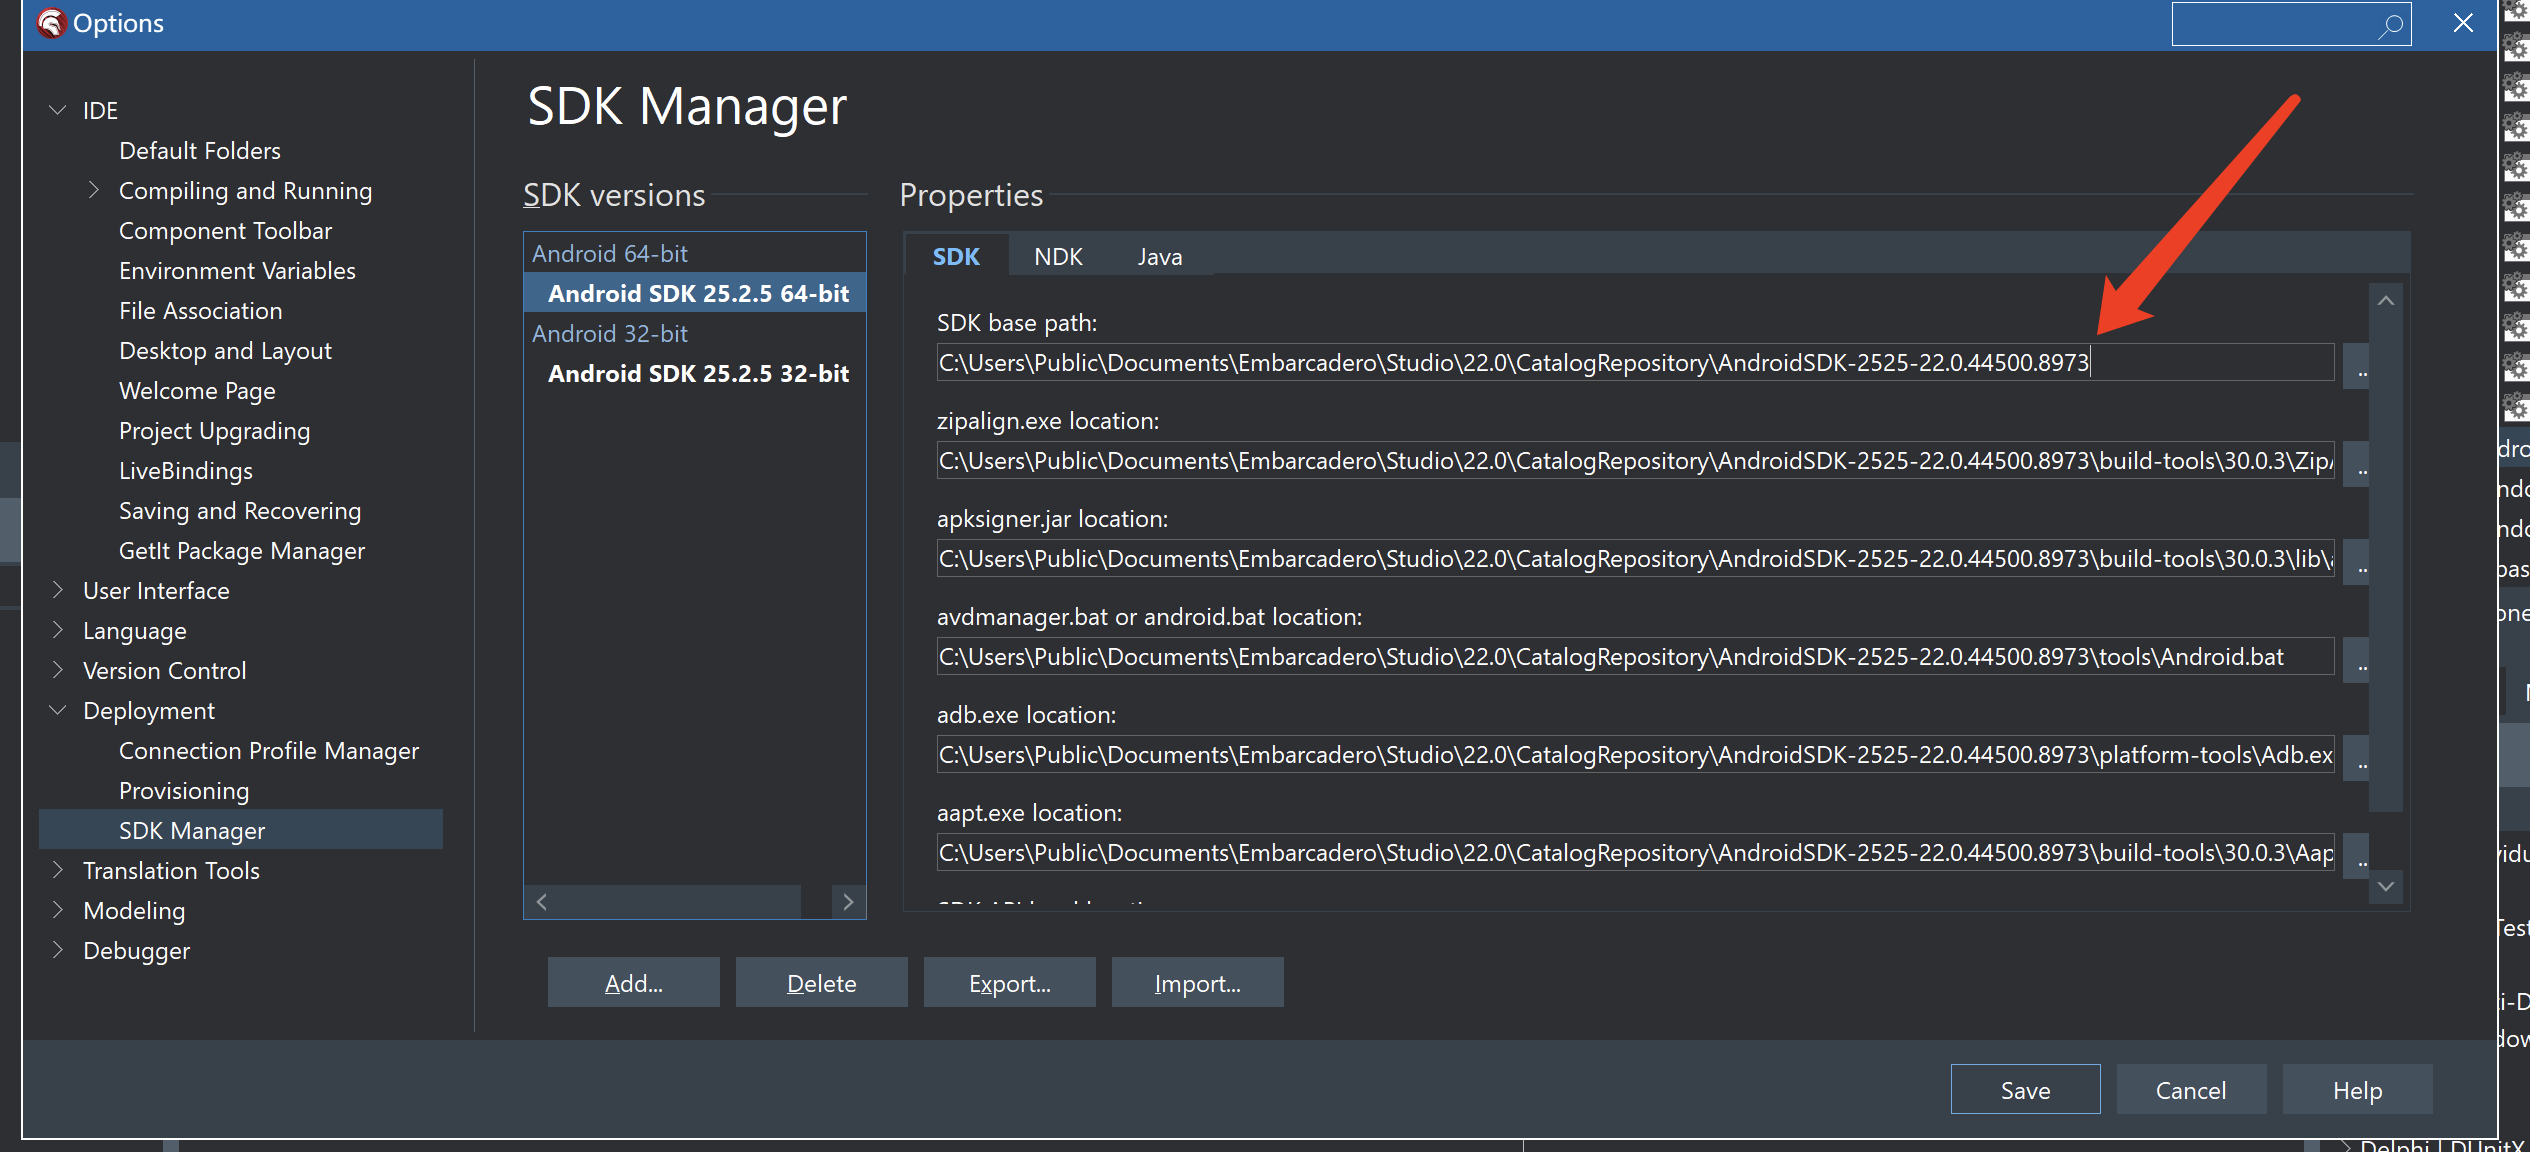Click the Export... button

click(x=1009, y=983)
